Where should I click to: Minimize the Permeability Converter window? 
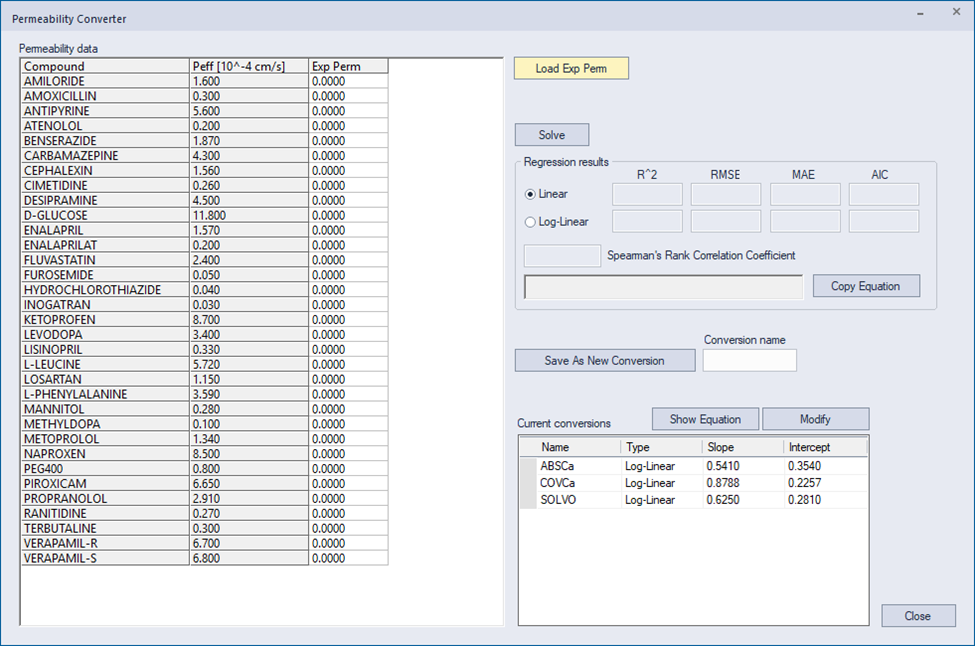tap(920, 13)
